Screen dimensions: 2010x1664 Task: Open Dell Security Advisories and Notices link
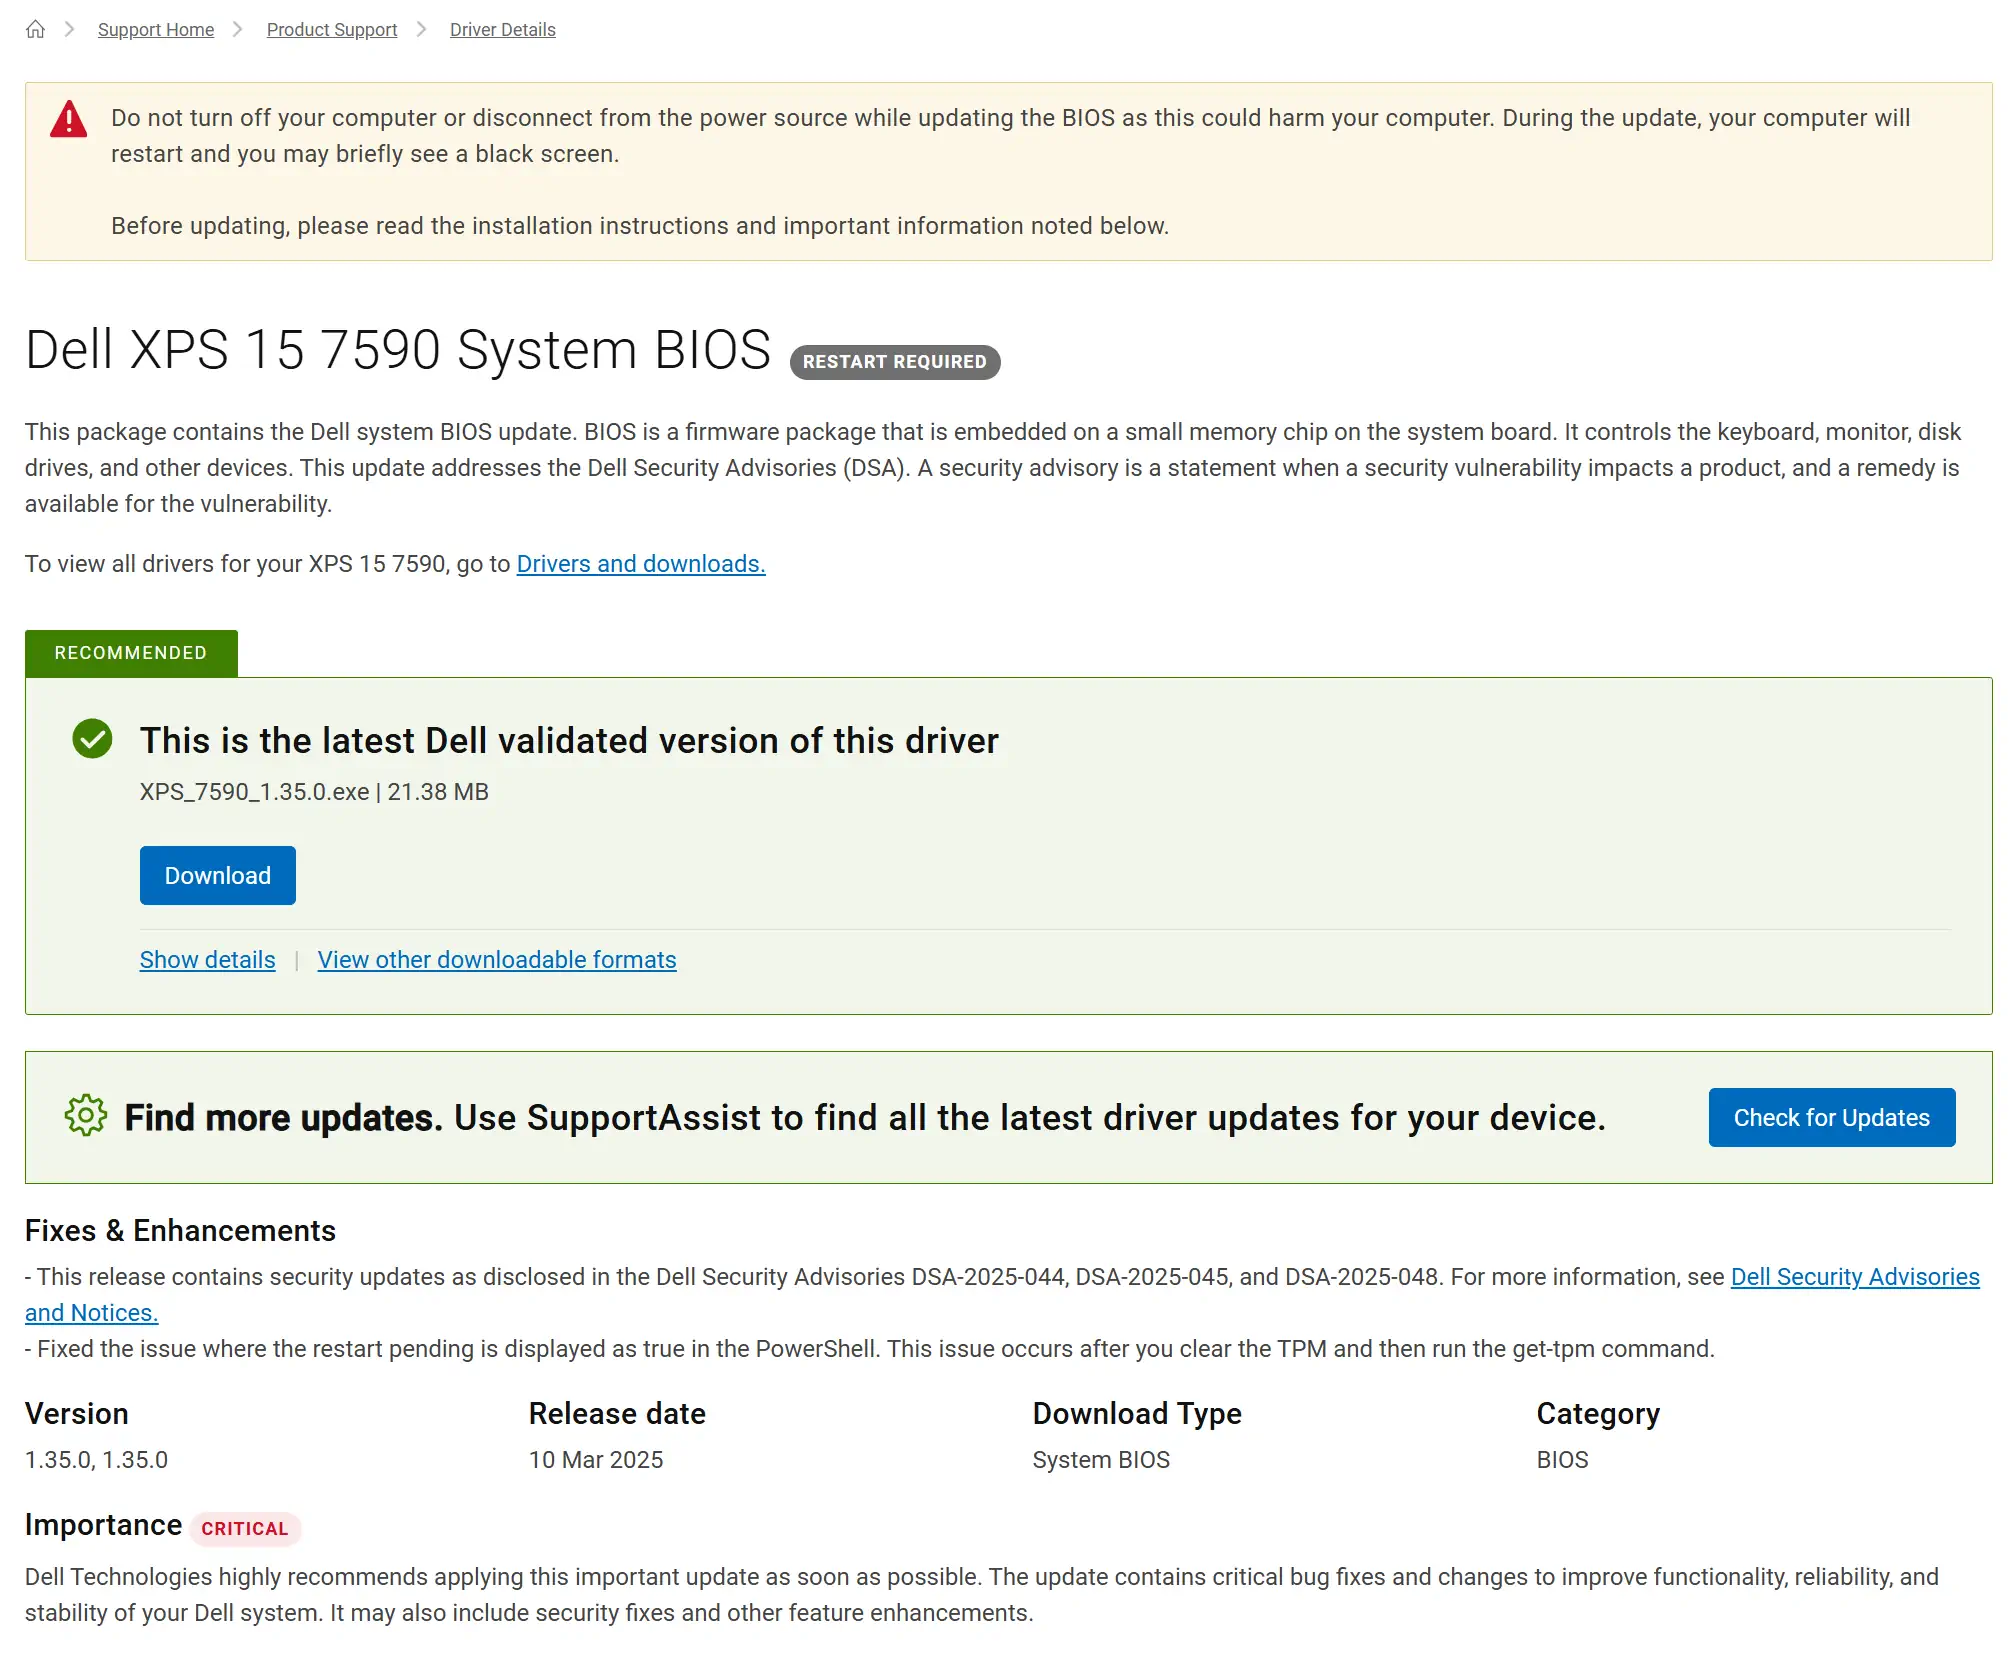1854,1277
